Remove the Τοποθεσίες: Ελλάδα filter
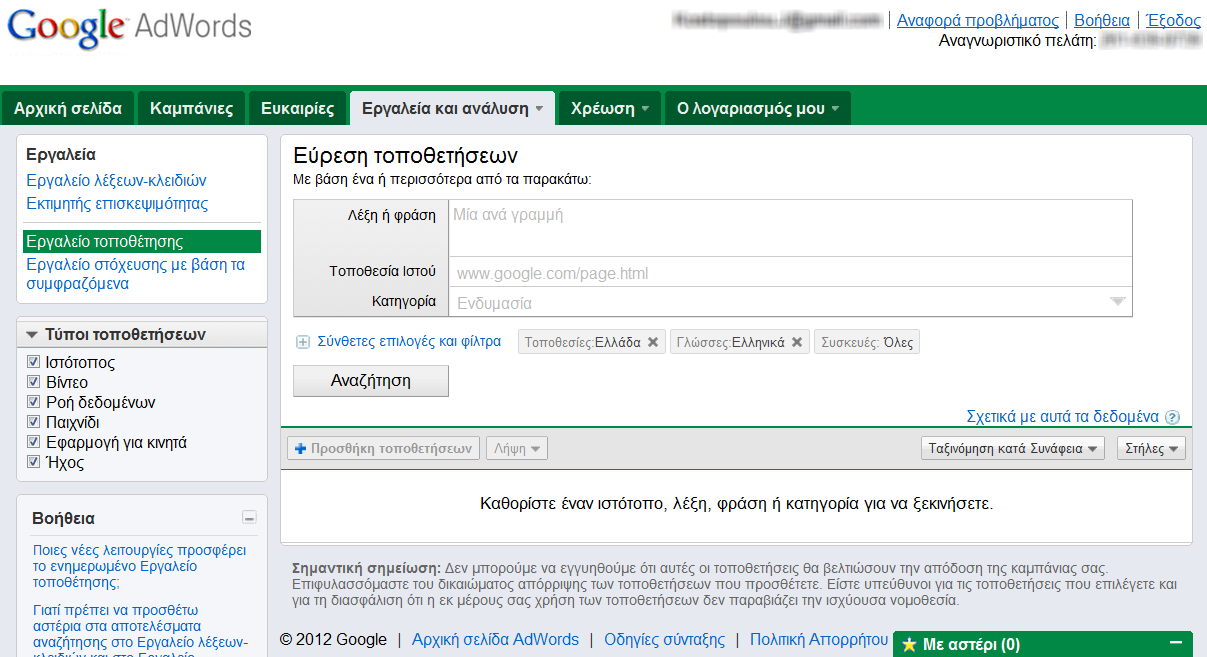1207x657 pixels. (x=653, y=342)
